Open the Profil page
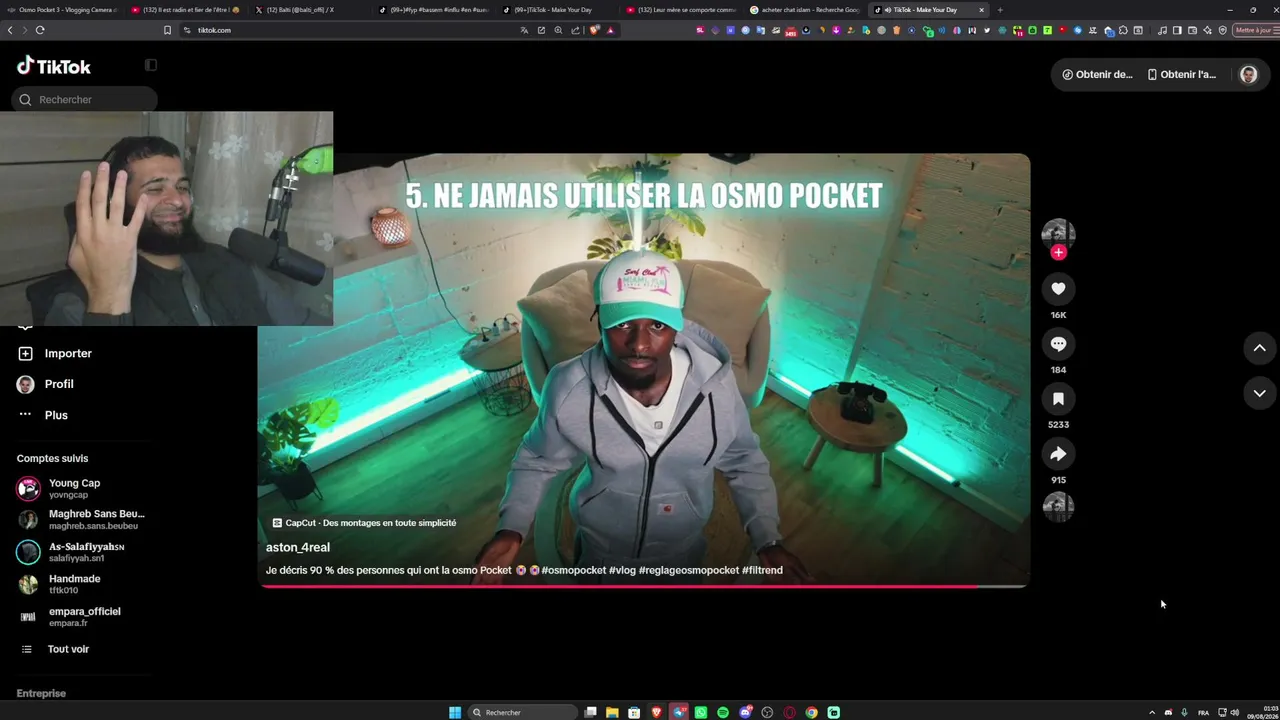Screen dimensions: 1280x720 point(46,384)
